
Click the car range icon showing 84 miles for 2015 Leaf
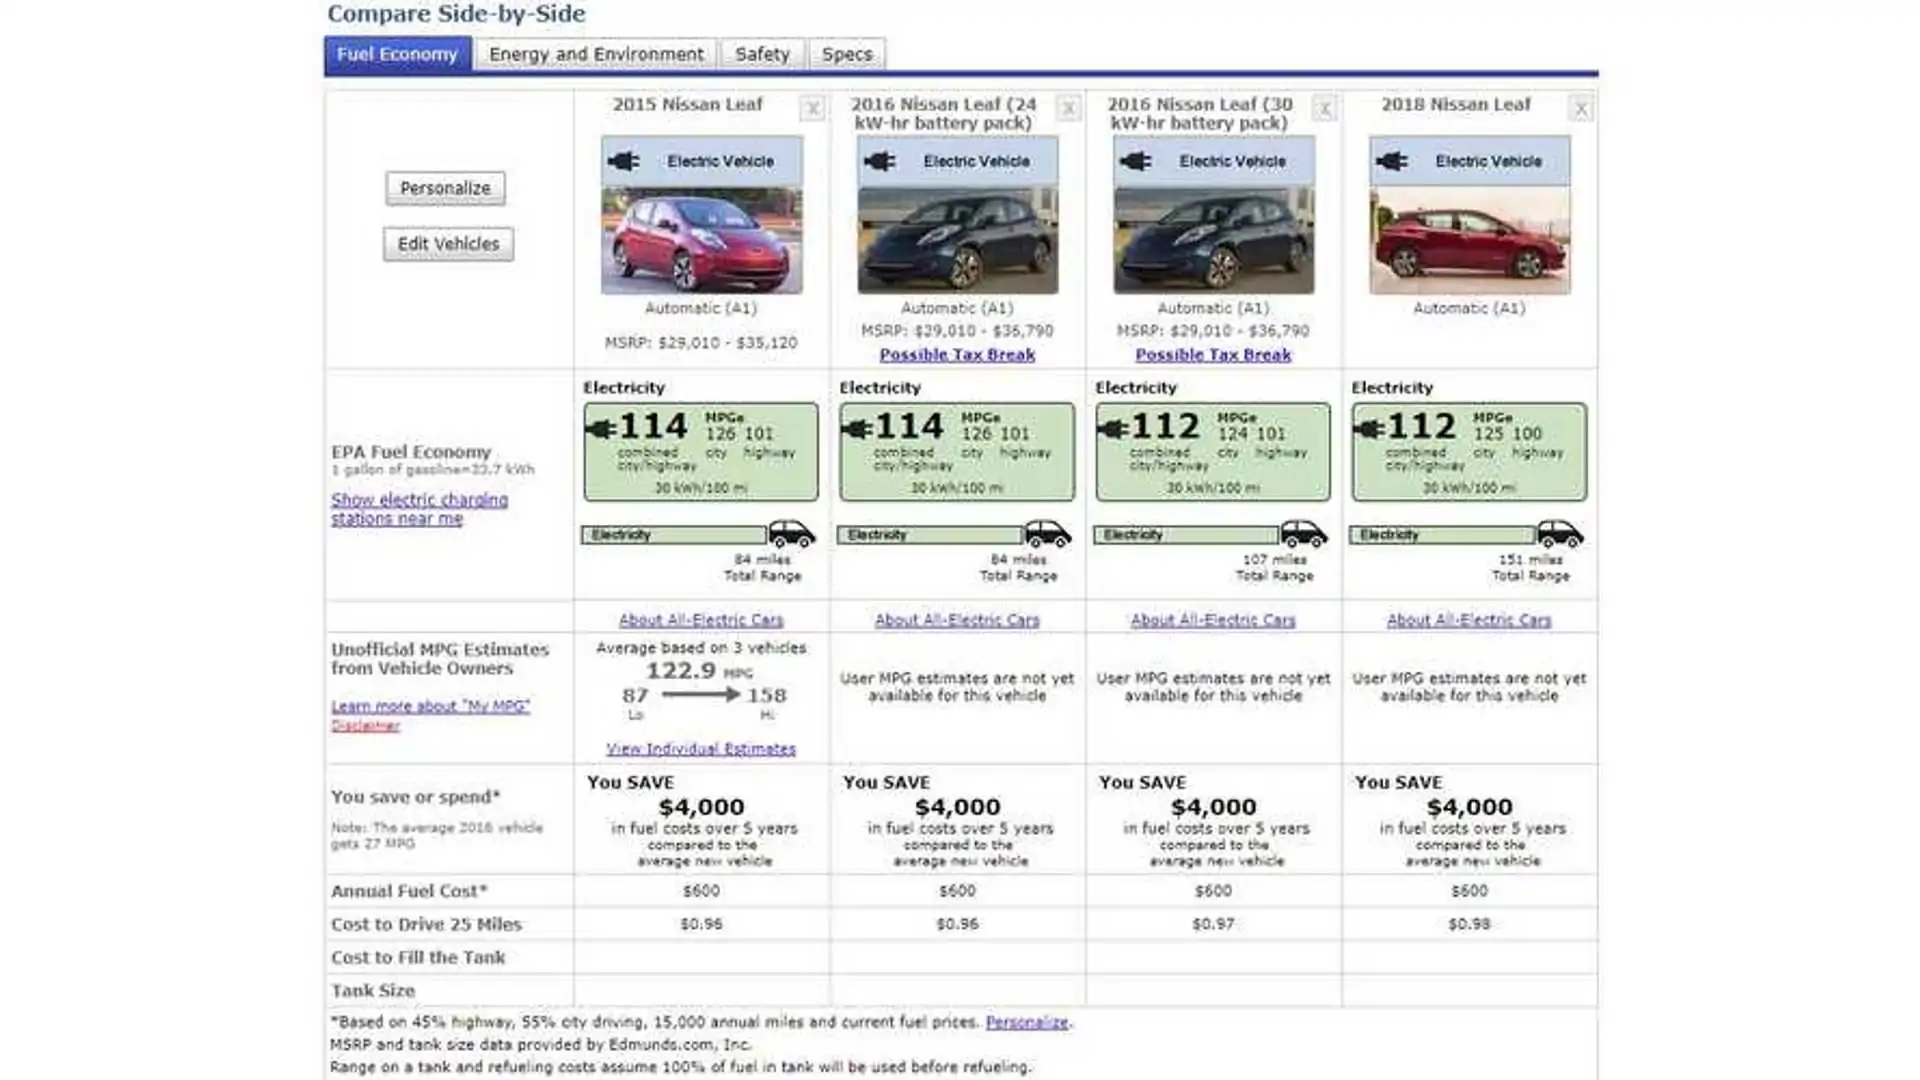792,534
